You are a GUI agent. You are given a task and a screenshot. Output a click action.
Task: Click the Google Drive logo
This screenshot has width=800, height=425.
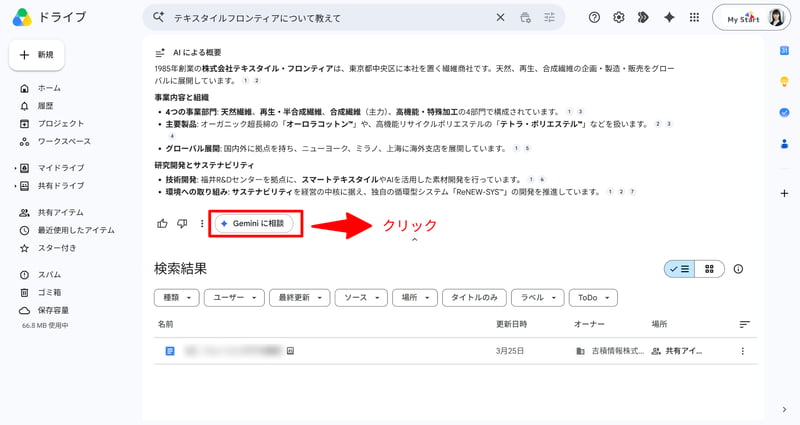[22, 17]
